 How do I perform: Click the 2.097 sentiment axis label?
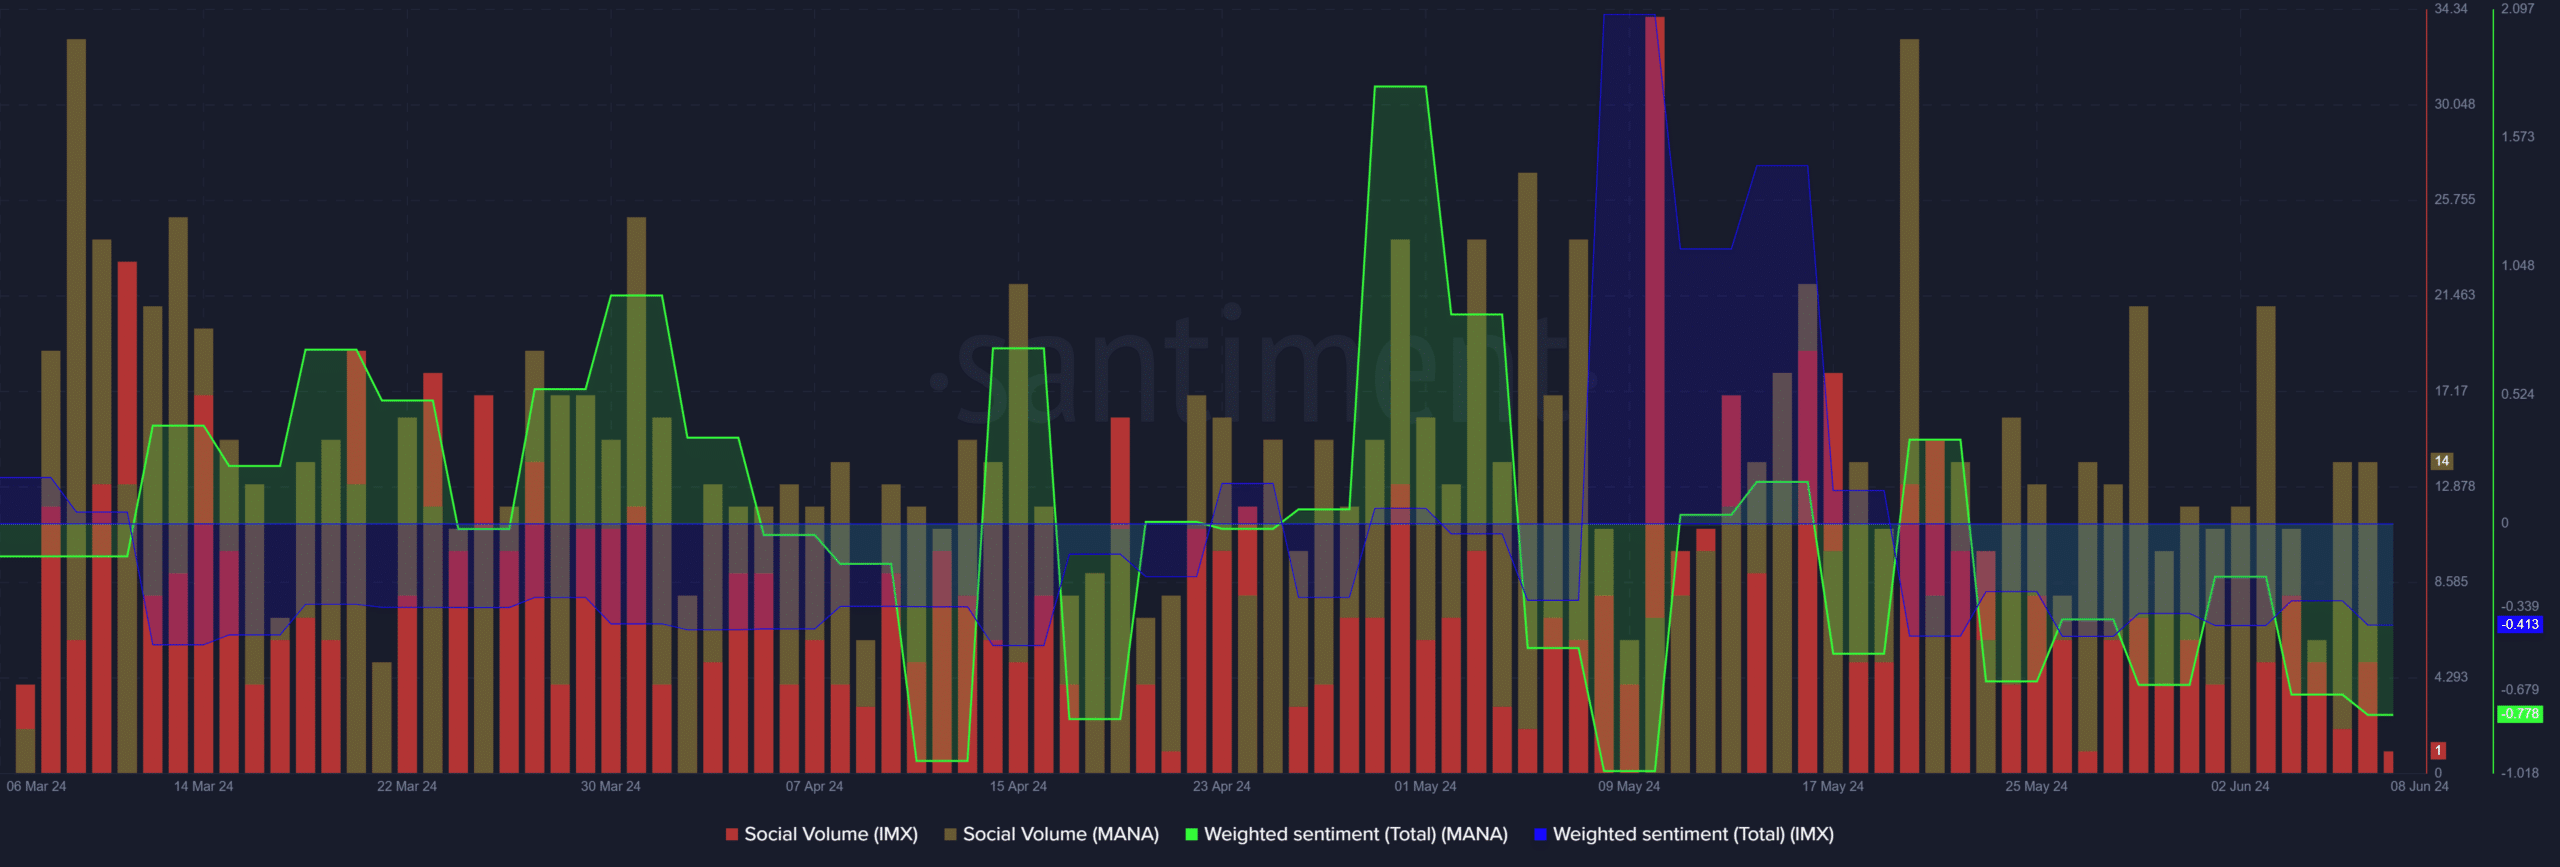(x=2518, y=9)
